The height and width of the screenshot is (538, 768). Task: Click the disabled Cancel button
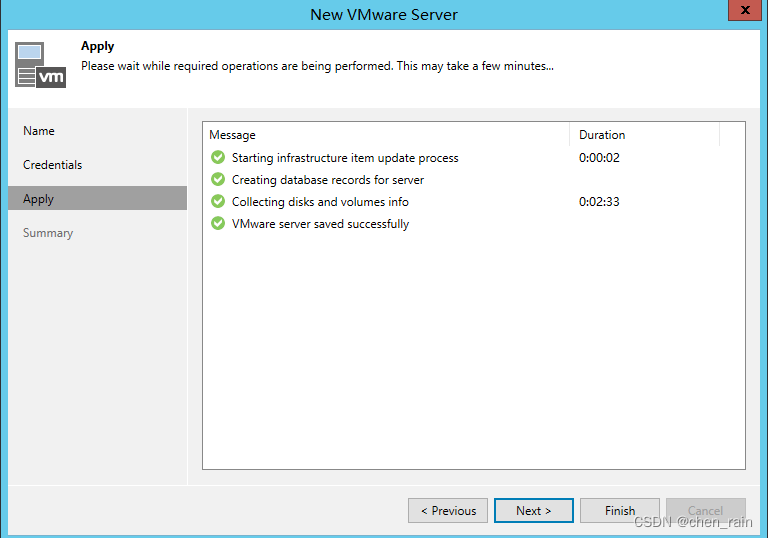click(706, 511)
